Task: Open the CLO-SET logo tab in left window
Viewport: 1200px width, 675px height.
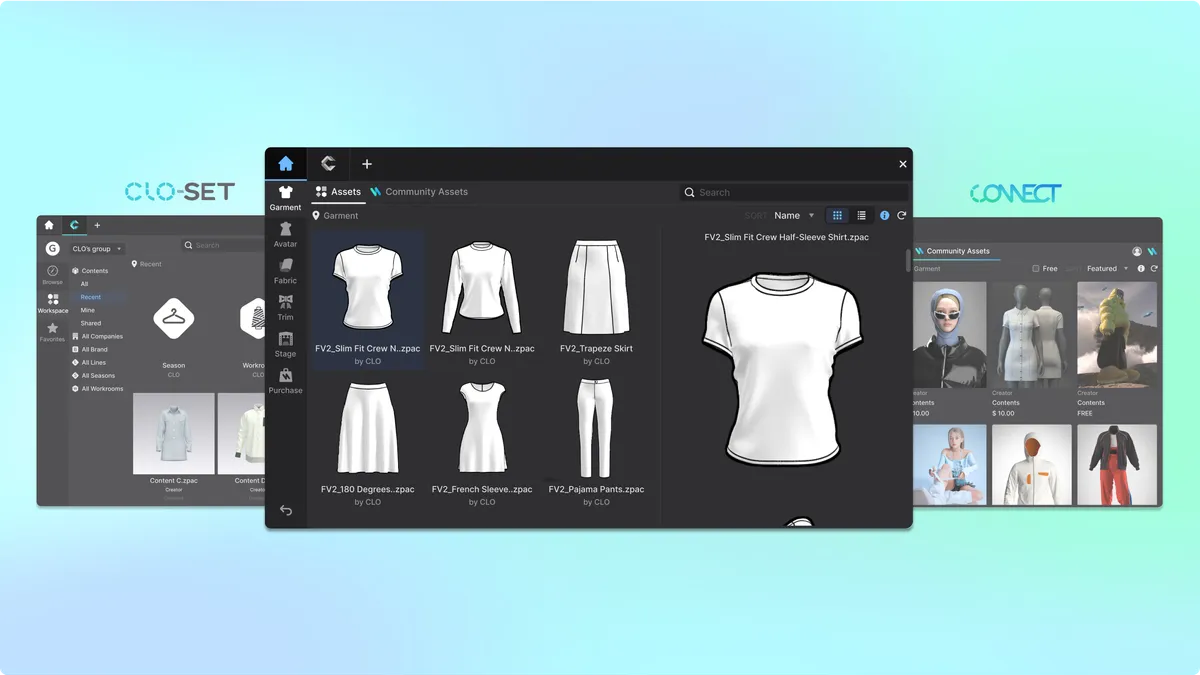Action: click(x=74, y=225)
